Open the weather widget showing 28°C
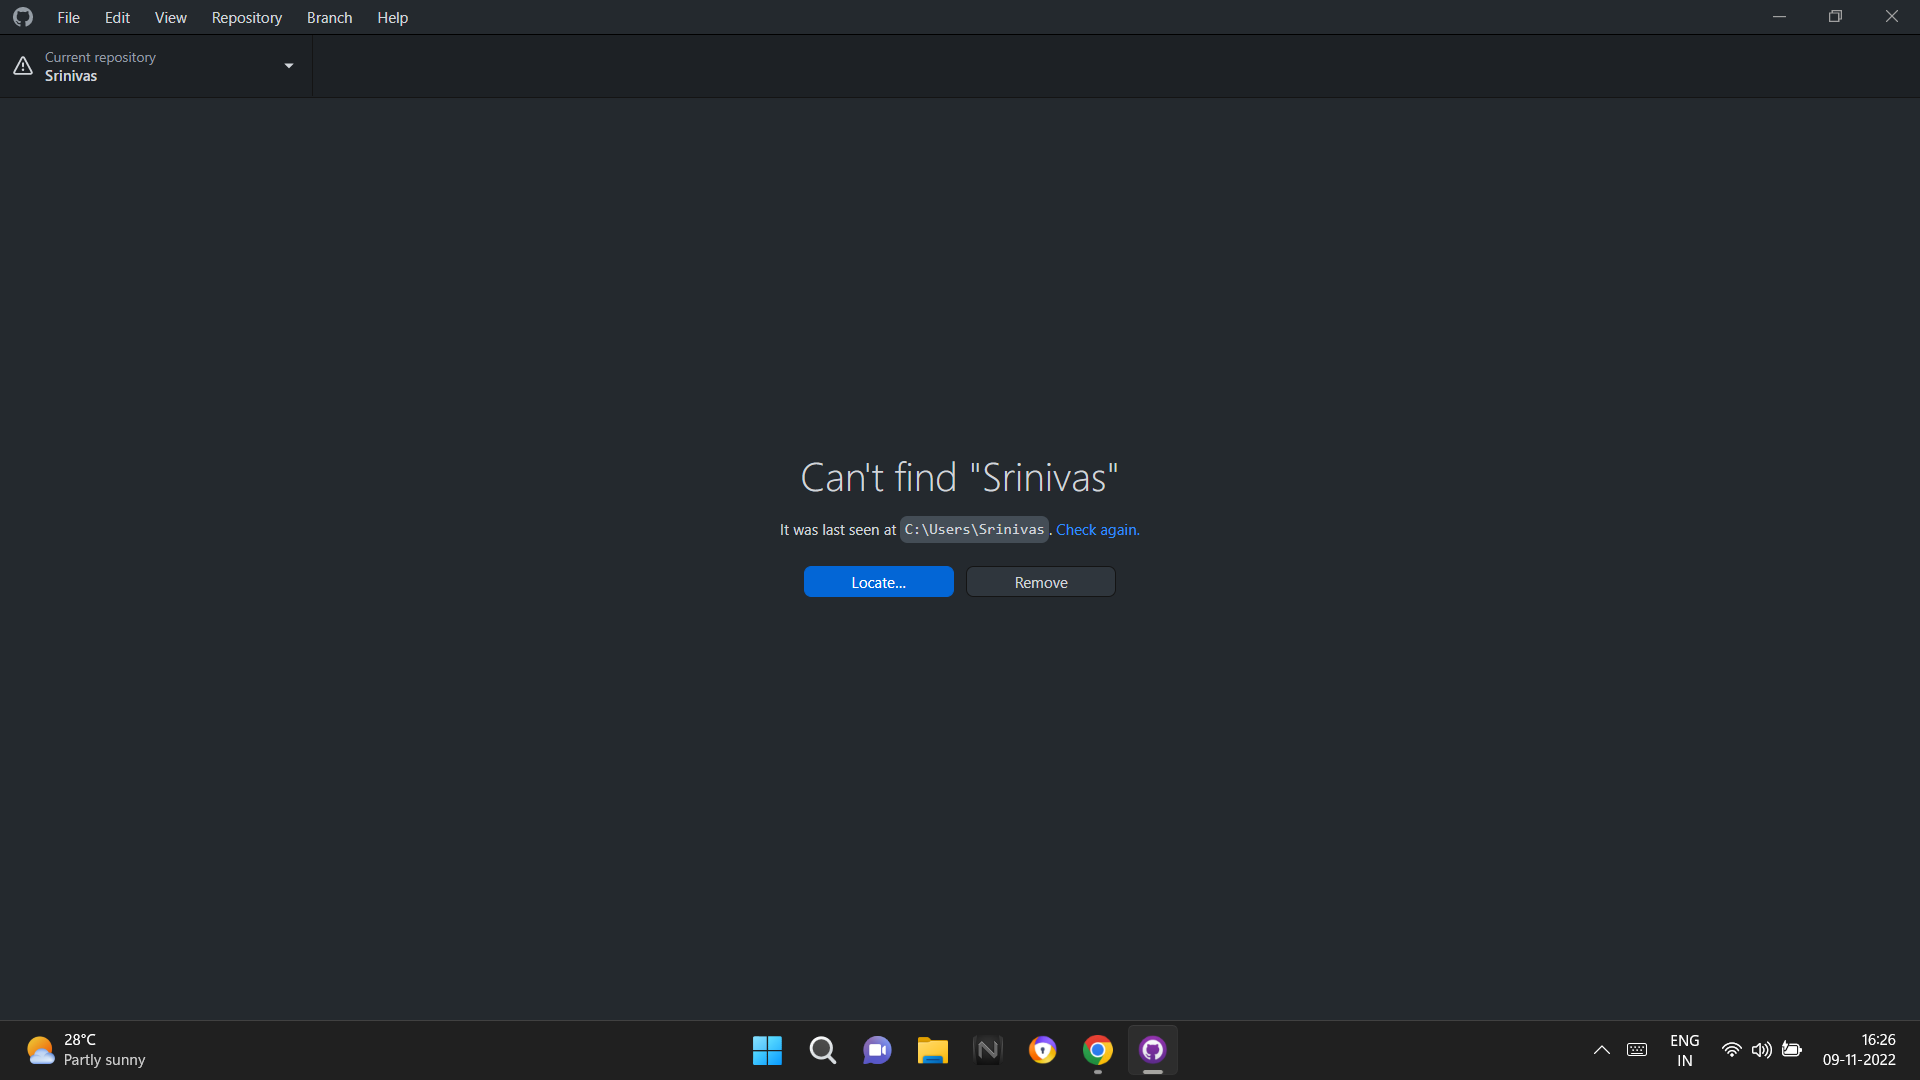Image resolution: width=1920 pixels, height=1080 pixels. [86, 1050]
